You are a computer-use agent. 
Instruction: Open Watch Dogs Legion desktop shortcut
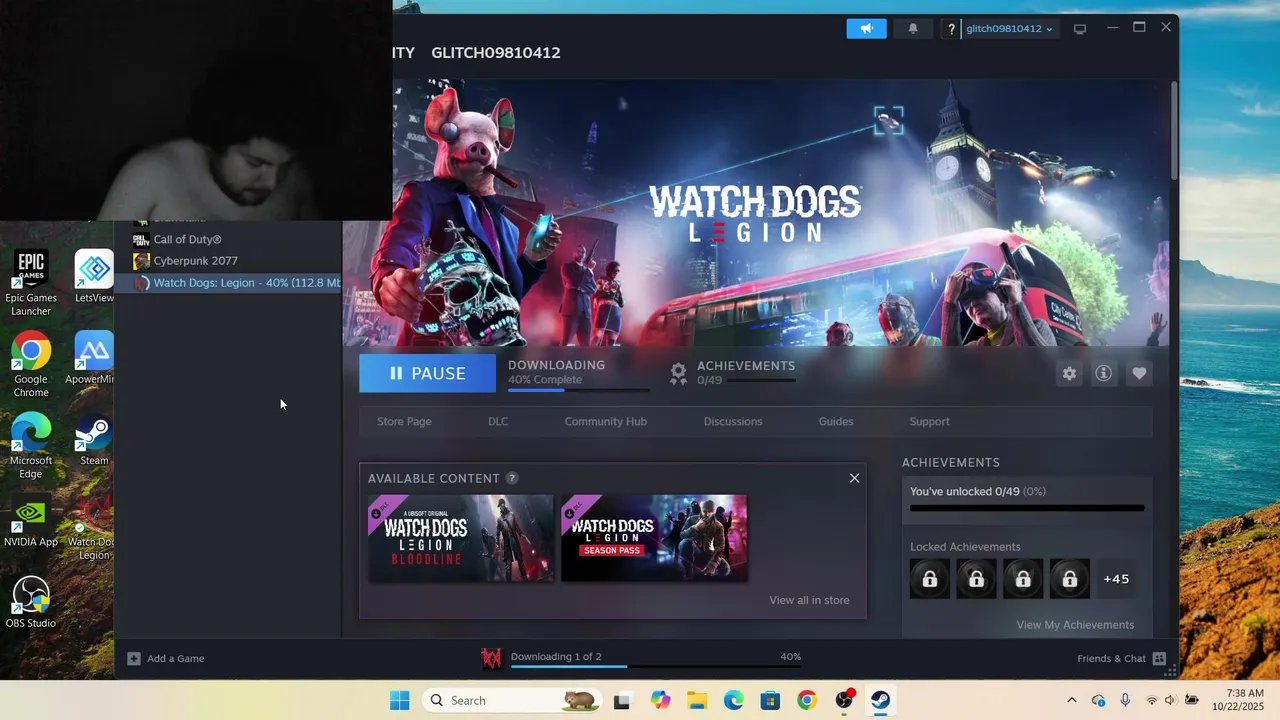tap(92, 527)
